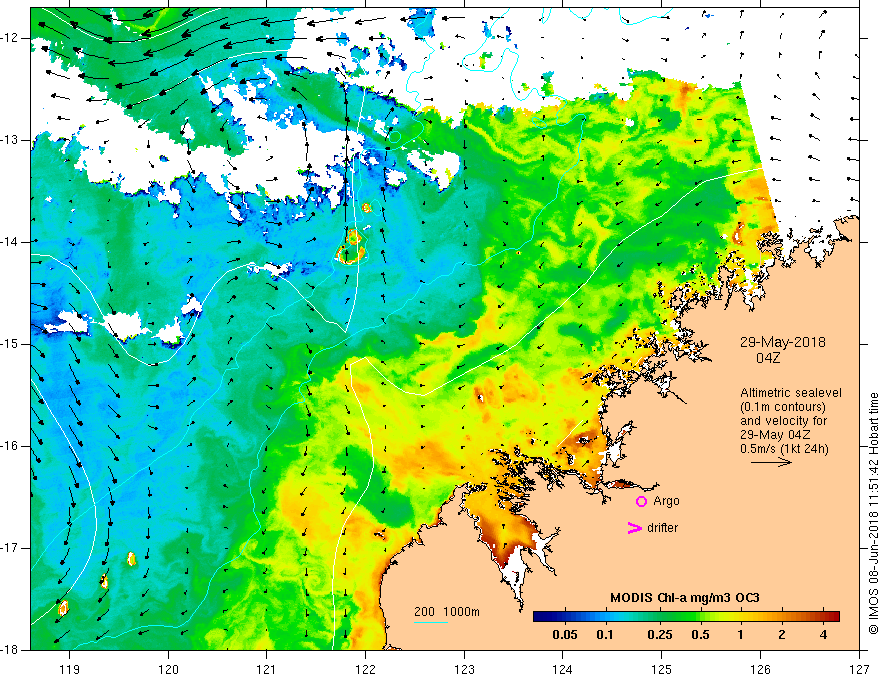Image resolution: width=880 pixels, height=680 pixels.
Task: Click latitude axis label -16
Action: 10,446
